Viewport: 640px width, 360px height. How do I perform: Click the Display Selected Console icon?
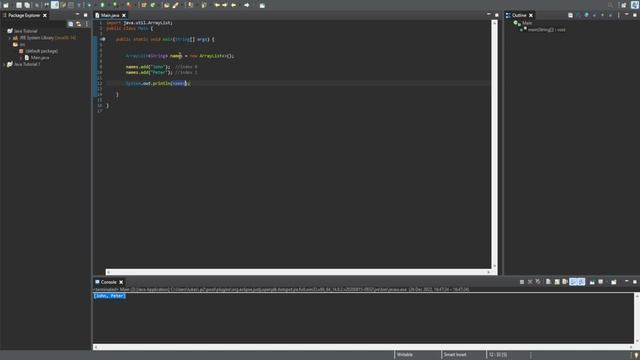tap(601, 282)
